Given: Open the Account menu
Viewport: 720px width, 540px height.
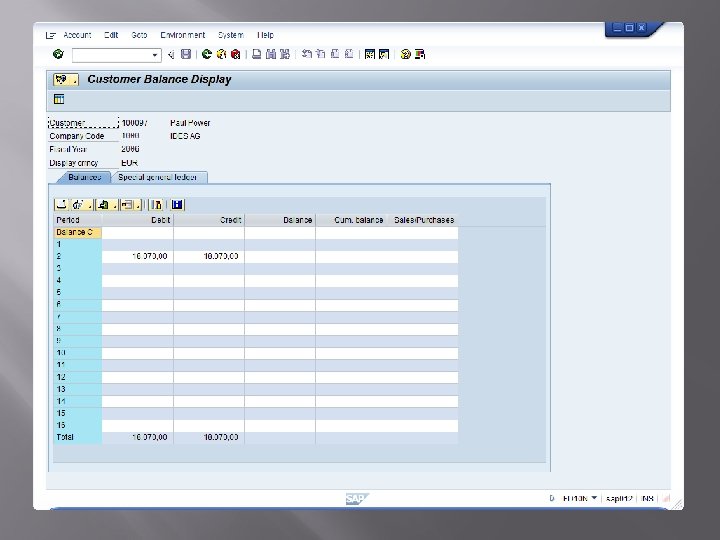Looking at the screenshot, I should (x=77, y=35).
